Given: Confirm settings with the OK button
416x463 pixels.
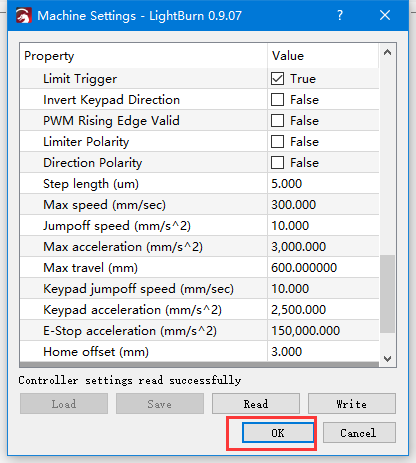Looking at the screenshot, I should coord(278,433).
